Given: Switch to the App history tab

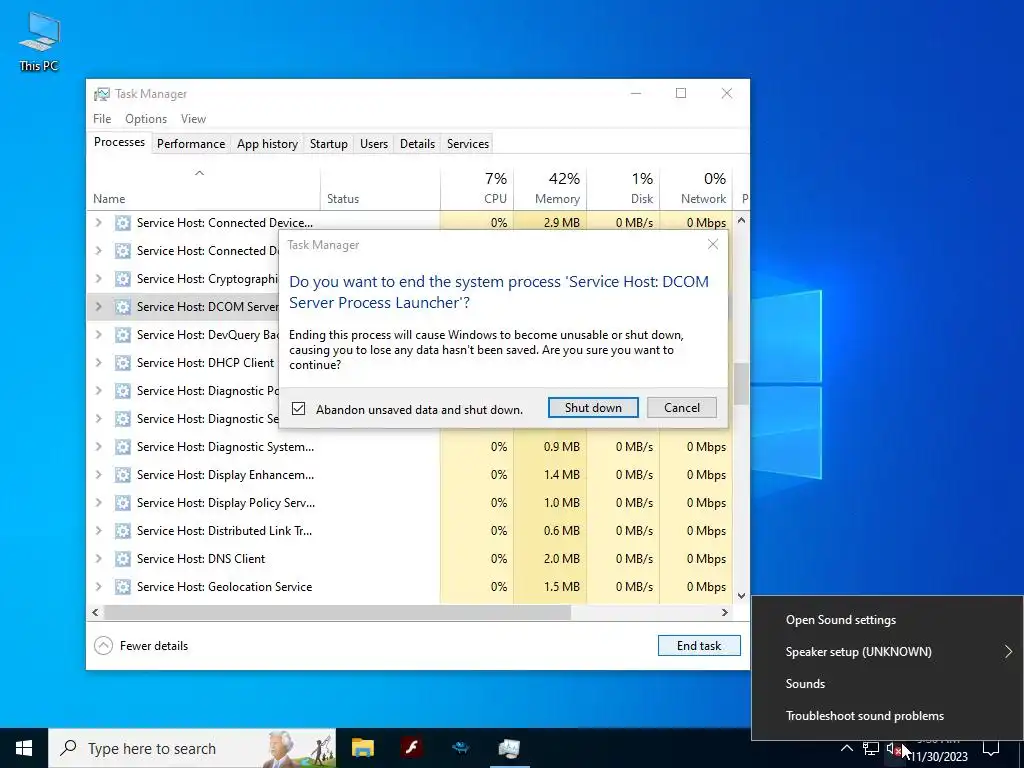Looking at the screenshot, I should (267, 144).
